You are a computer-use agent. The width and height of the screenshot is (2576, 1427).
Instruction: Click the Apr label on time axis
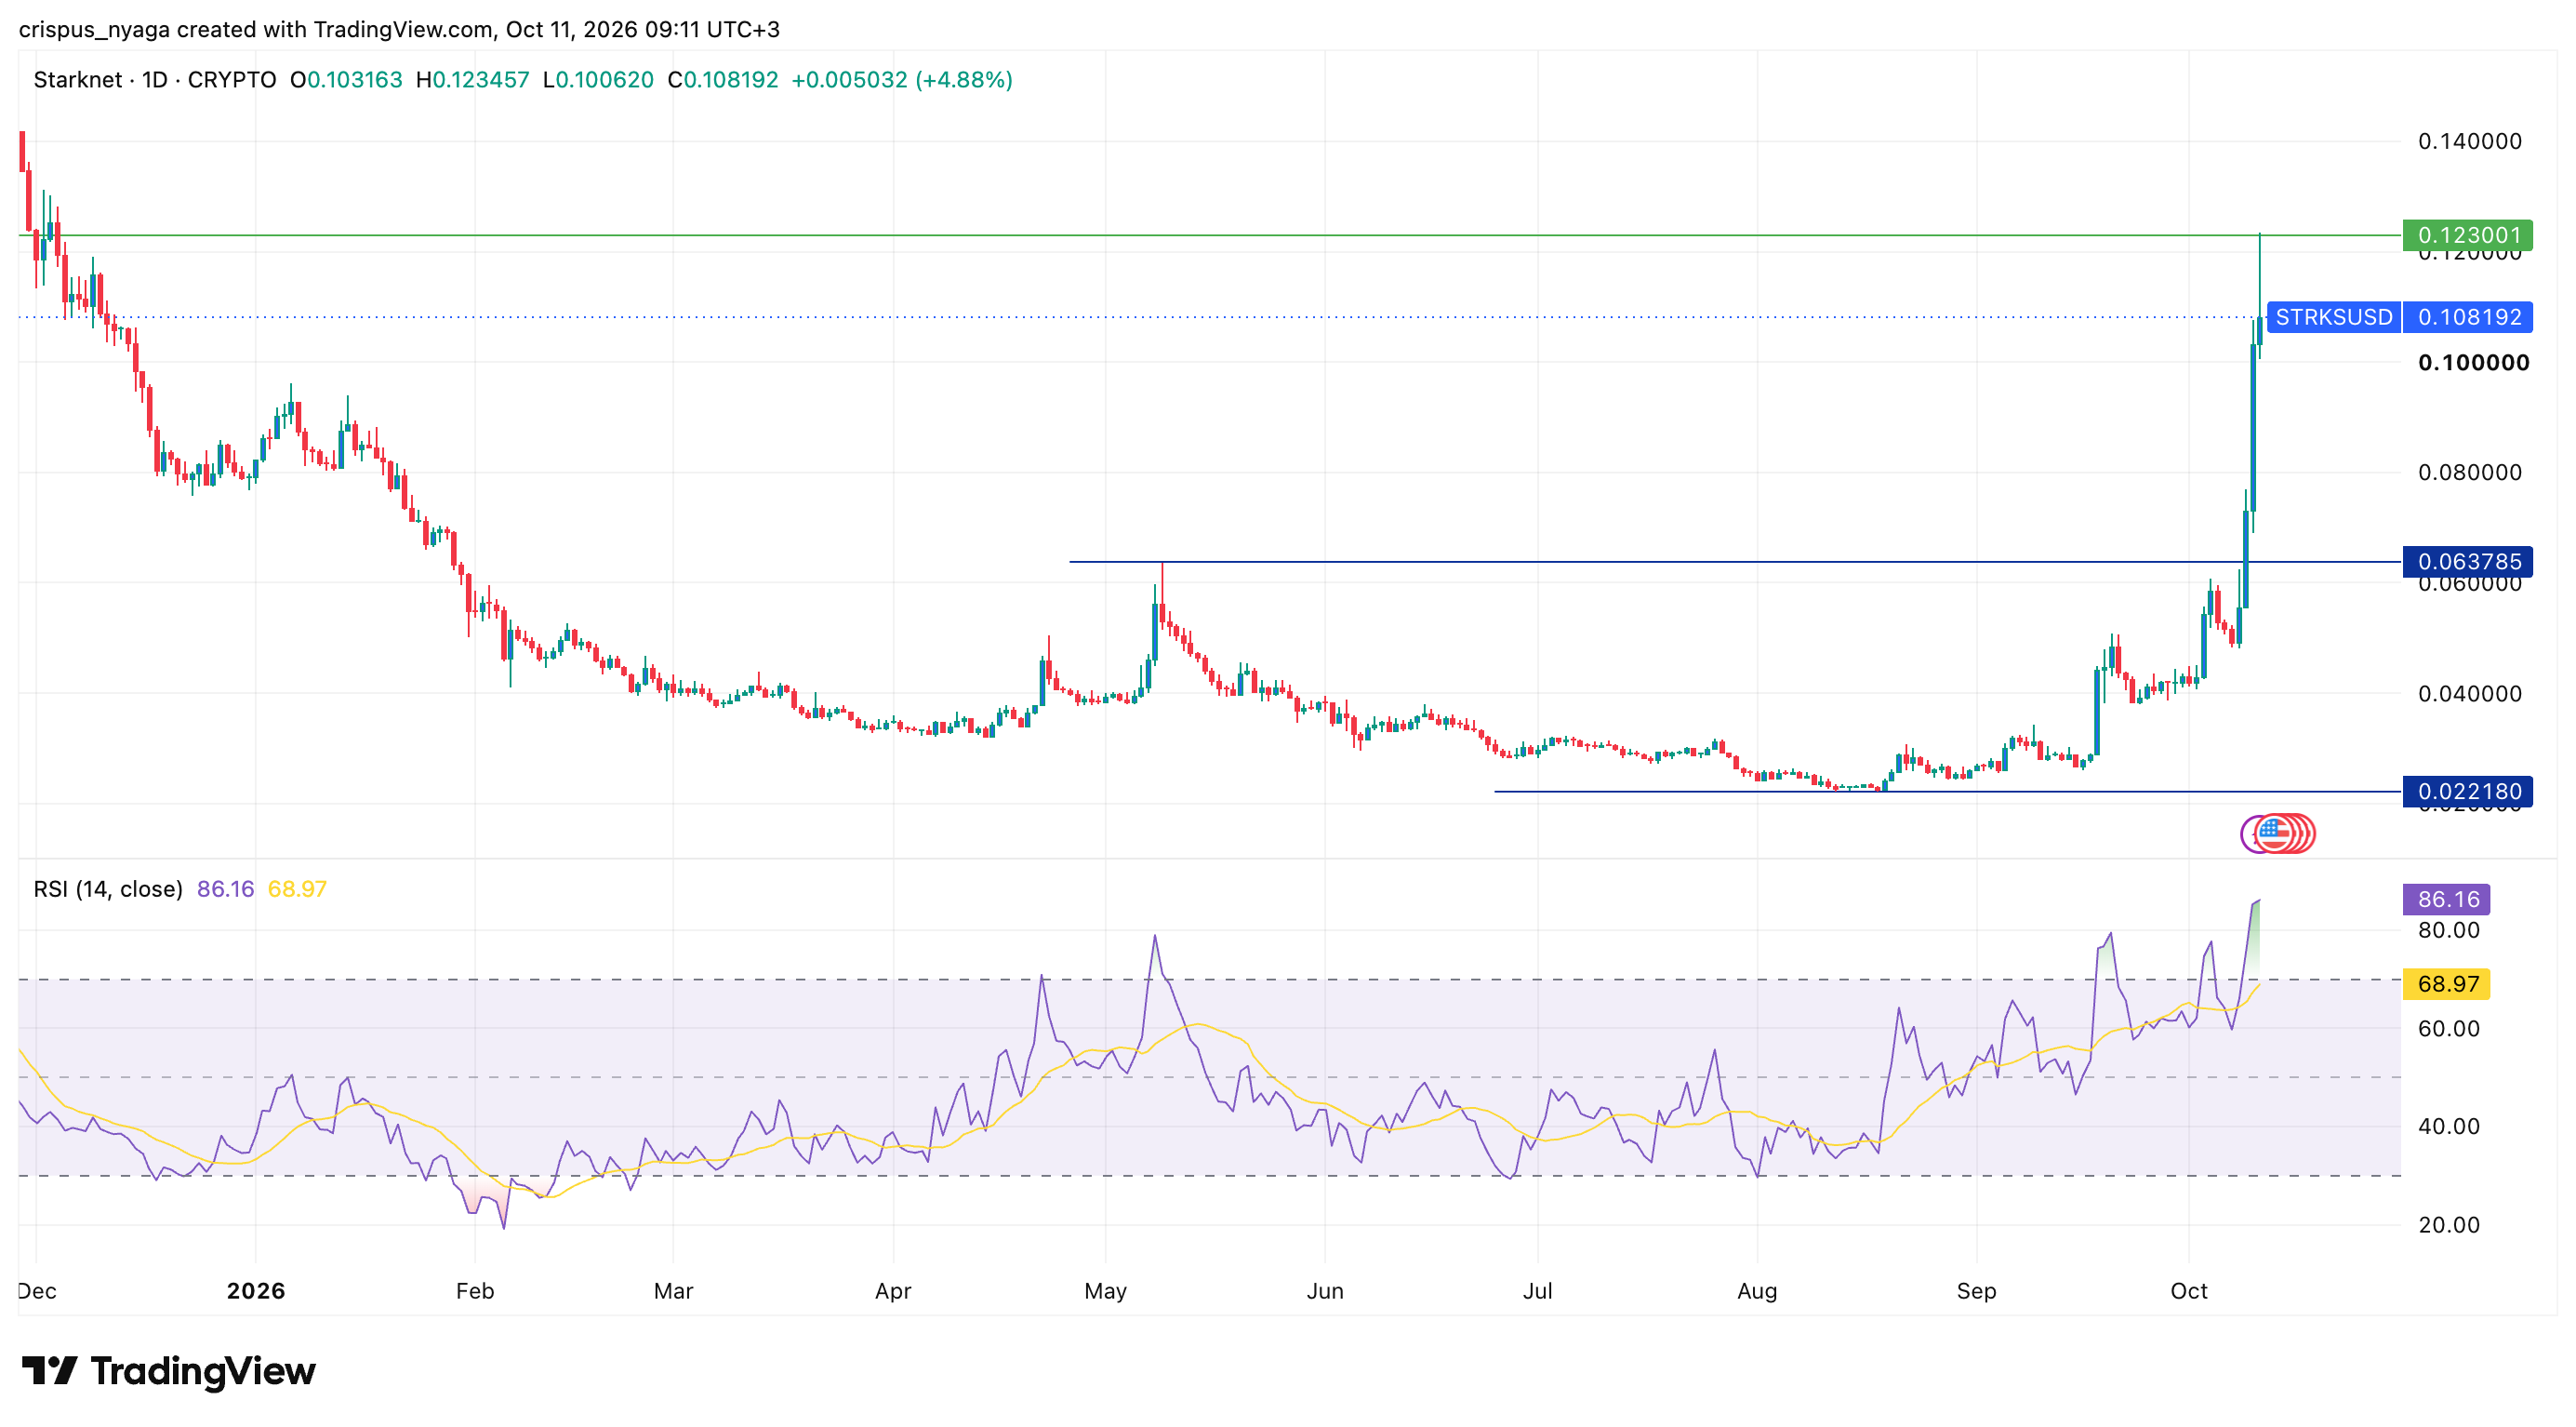coord(893,1291)
